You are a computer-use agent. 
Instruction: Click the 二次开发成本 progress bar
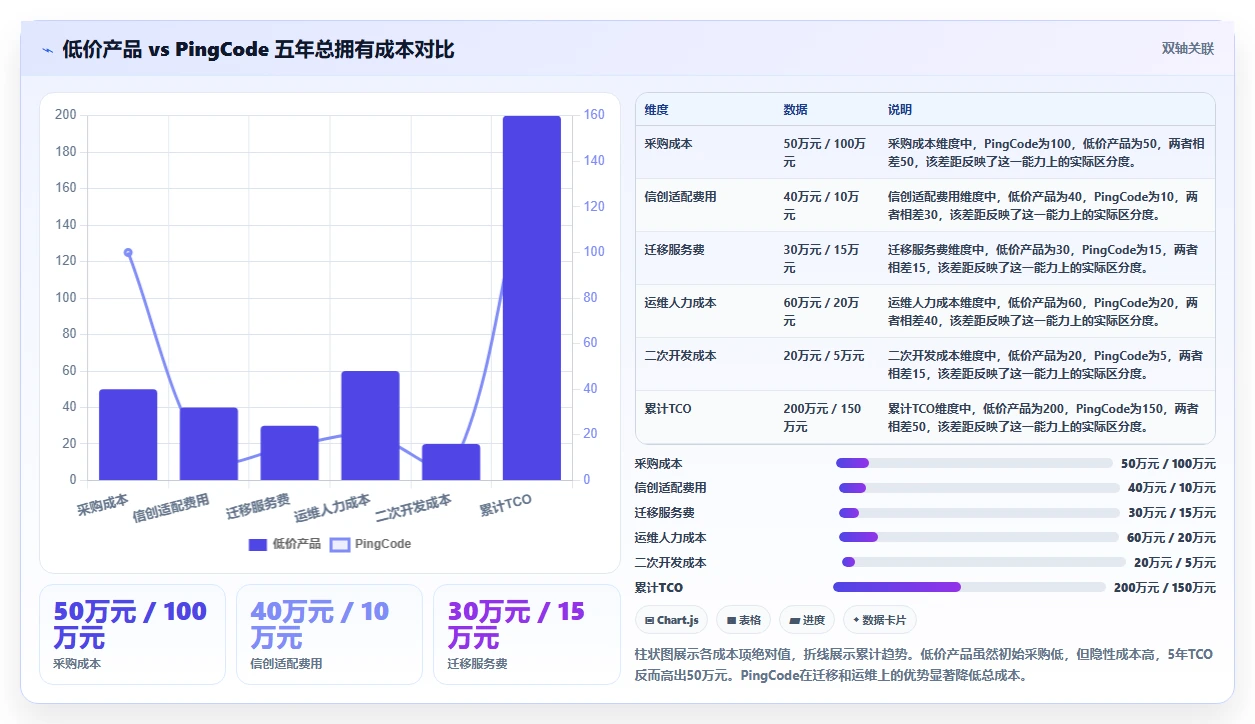984,562
